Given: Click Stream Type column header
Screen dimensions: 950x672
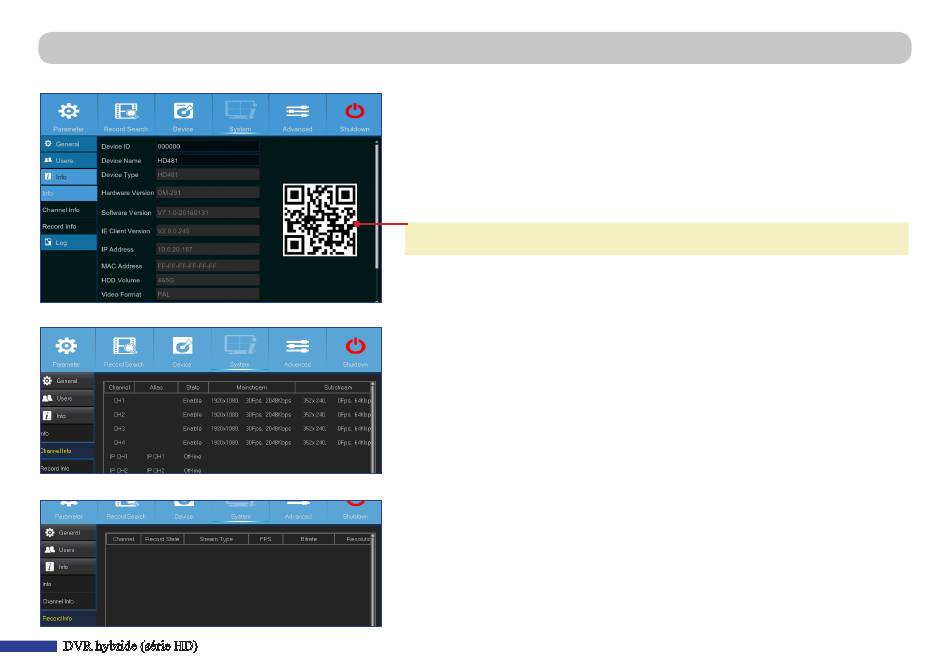Looking at the screenshot, I should (216, 539).
